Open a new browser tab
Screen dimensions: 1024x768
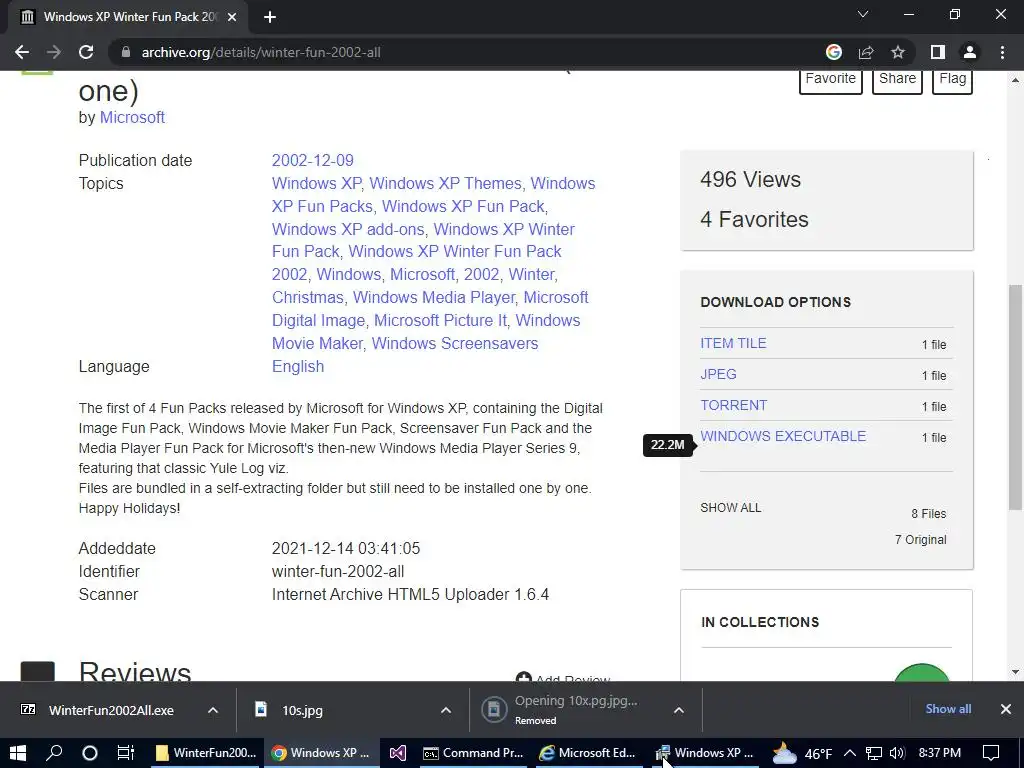(x=270, y=17)
